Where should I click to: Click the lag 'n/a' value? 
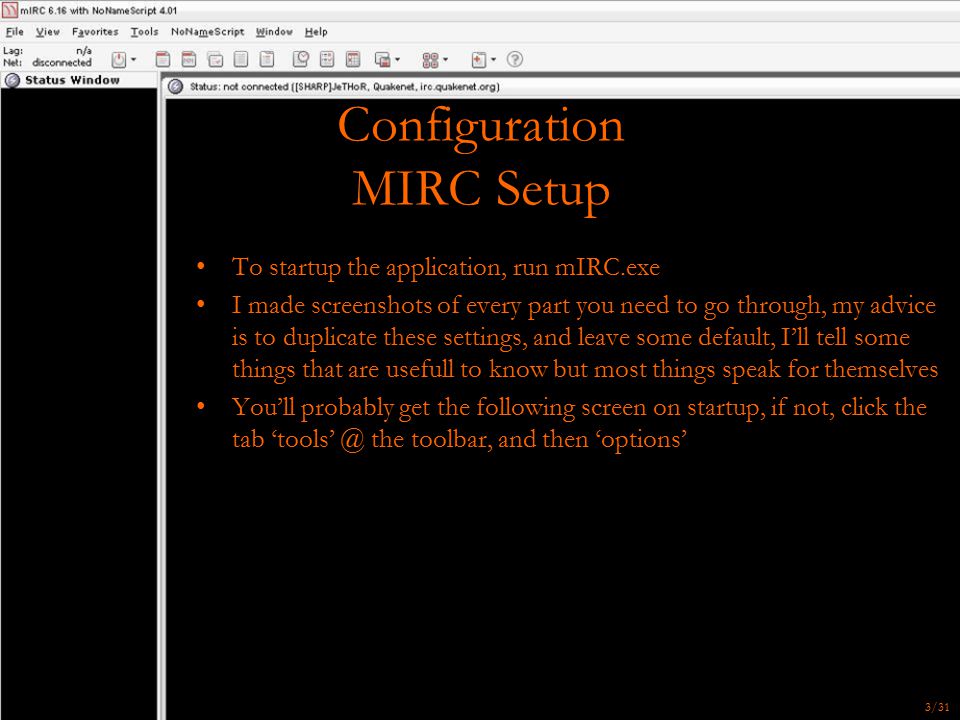[x=84, y=51]
